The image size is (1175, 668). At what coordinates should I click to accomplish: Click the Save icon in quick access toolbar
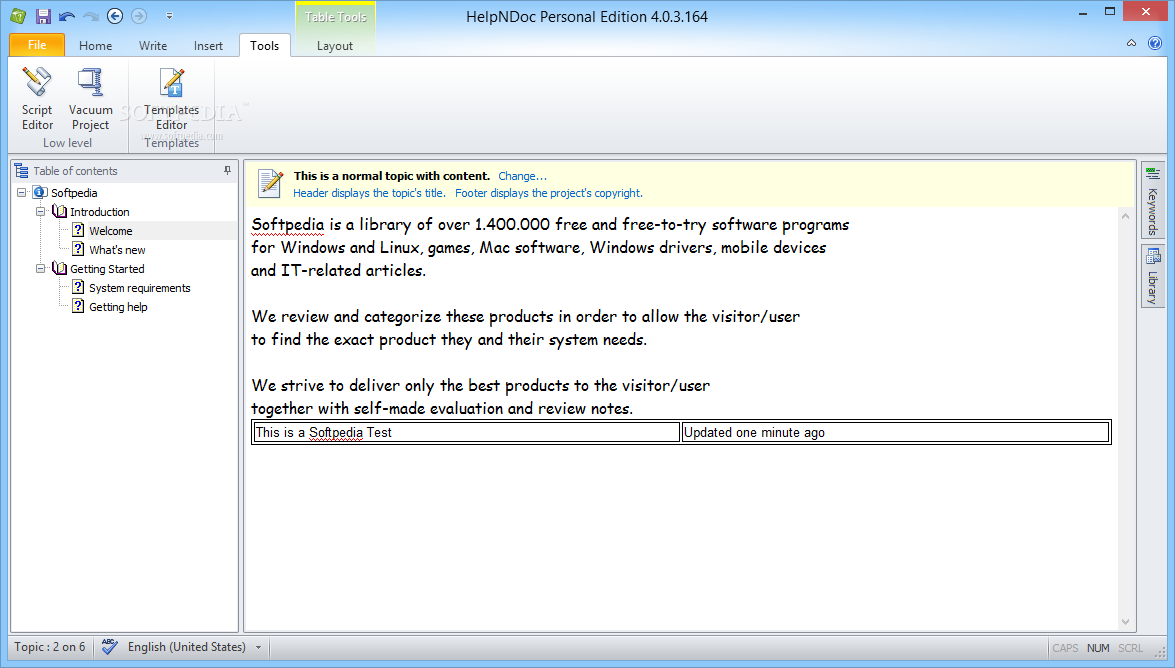click(43, 16)
